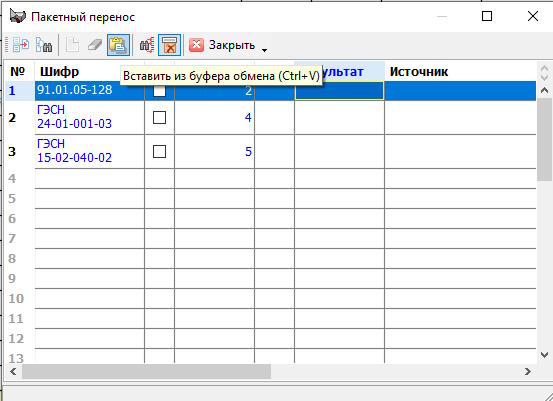The height and width of the screenshot is (401, 553).
Task: Toggle the window with red cross icon
Action: 169,45
